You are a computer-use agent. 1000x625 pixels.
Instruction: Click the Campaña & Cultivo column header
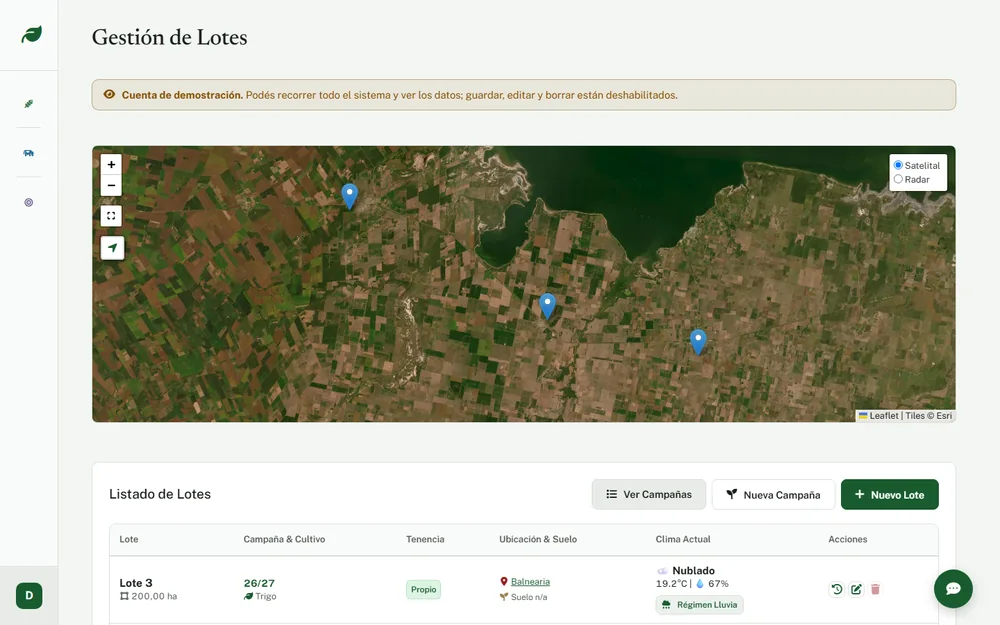tap(284, 539)
